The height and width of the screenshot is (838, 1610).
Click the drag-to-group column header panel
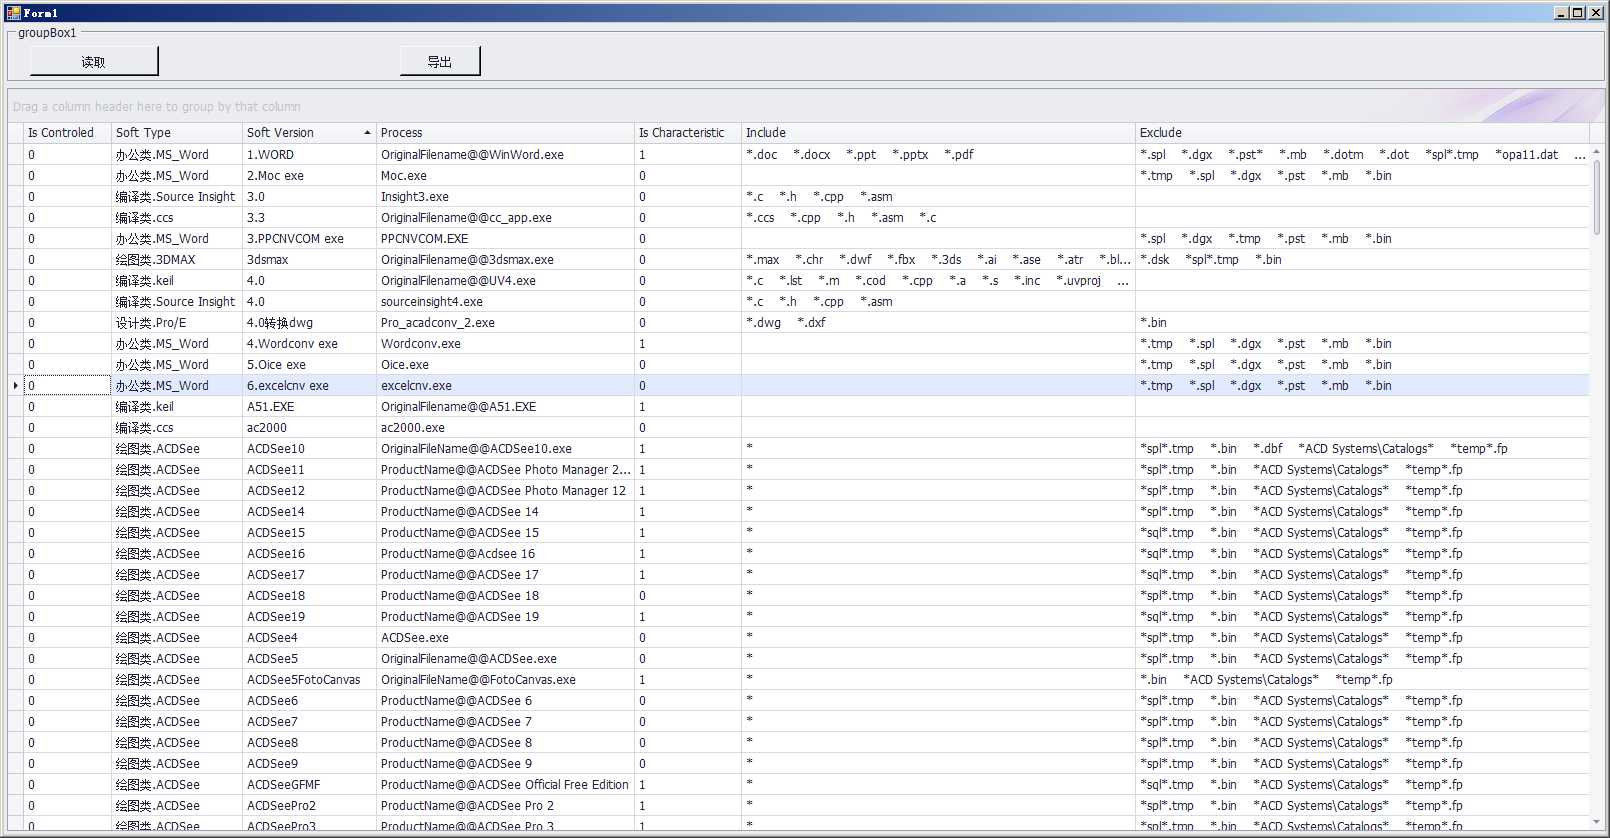[805, 106]
